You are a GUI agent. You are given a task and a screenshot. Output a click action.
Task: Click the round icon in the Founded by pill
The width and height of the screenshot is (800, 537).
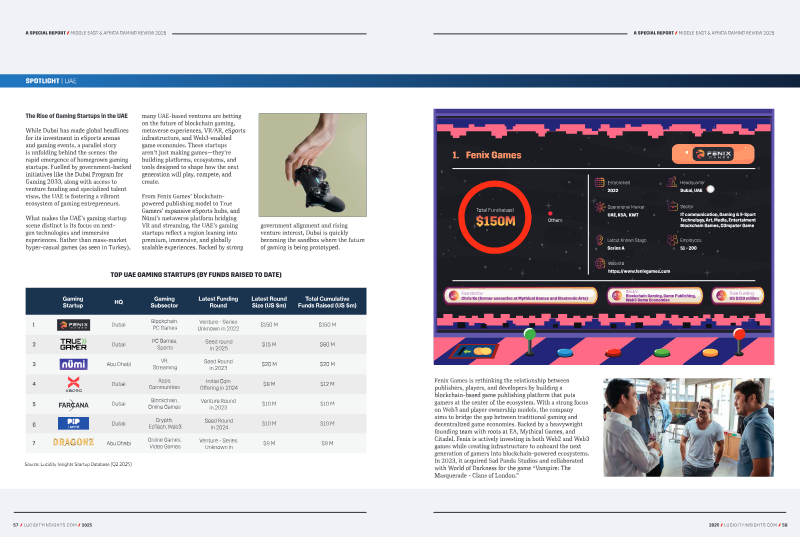point(453,296)
